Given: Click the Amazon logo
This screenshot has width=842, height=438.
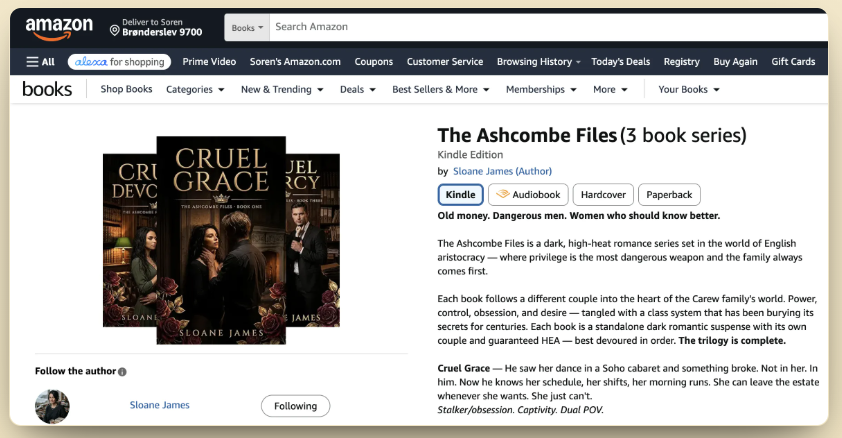Looking at the screenshot, I should click(x=59, y=28).
